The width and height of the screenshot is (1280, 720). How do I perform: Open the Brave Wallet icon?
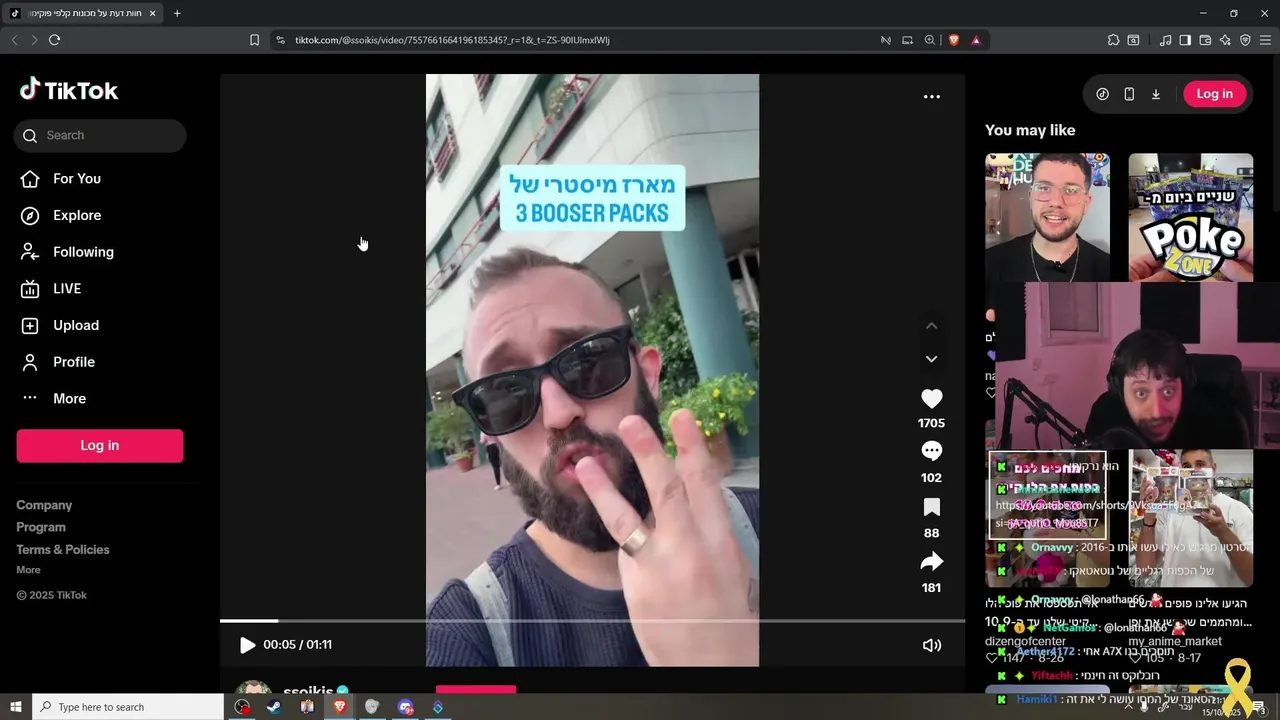(1205, 40)
